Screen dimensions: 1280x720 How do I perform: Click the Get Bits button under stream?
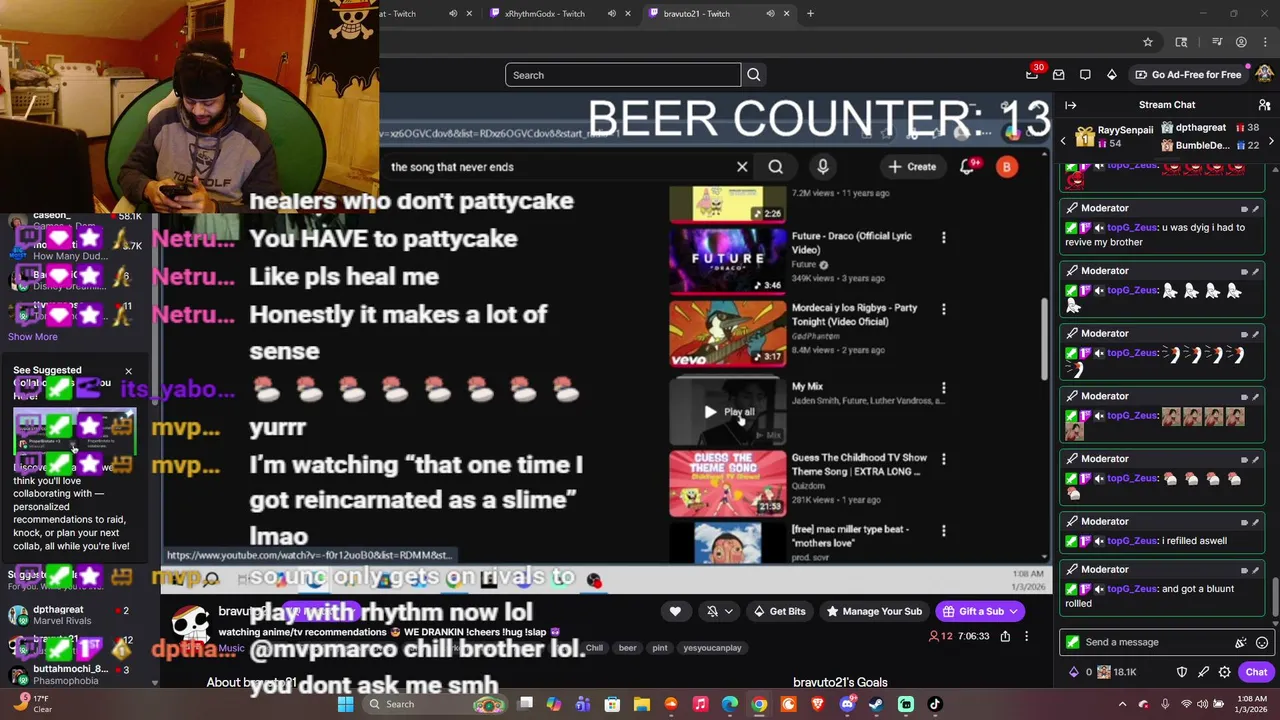pos(779,611)
